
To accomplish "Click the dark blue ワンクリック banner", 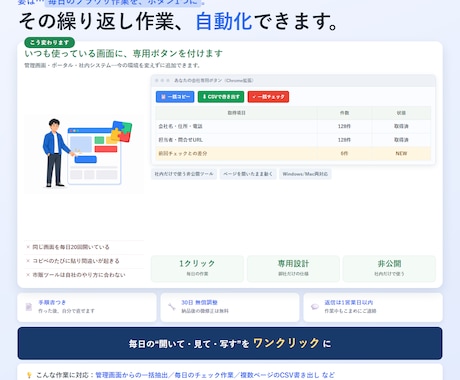I will point(230,343).
